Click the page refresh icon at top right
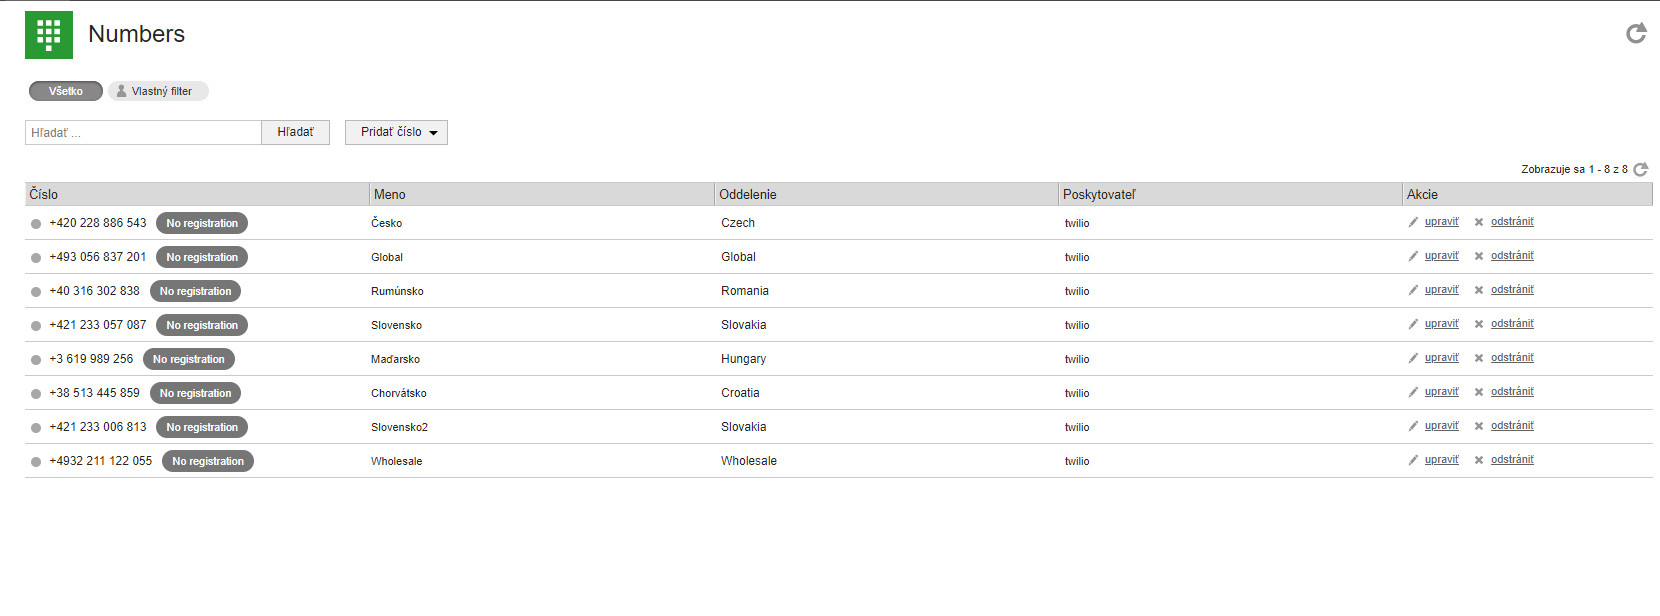The width and height of the screenshot is (1660, 616). (1636, 34)
